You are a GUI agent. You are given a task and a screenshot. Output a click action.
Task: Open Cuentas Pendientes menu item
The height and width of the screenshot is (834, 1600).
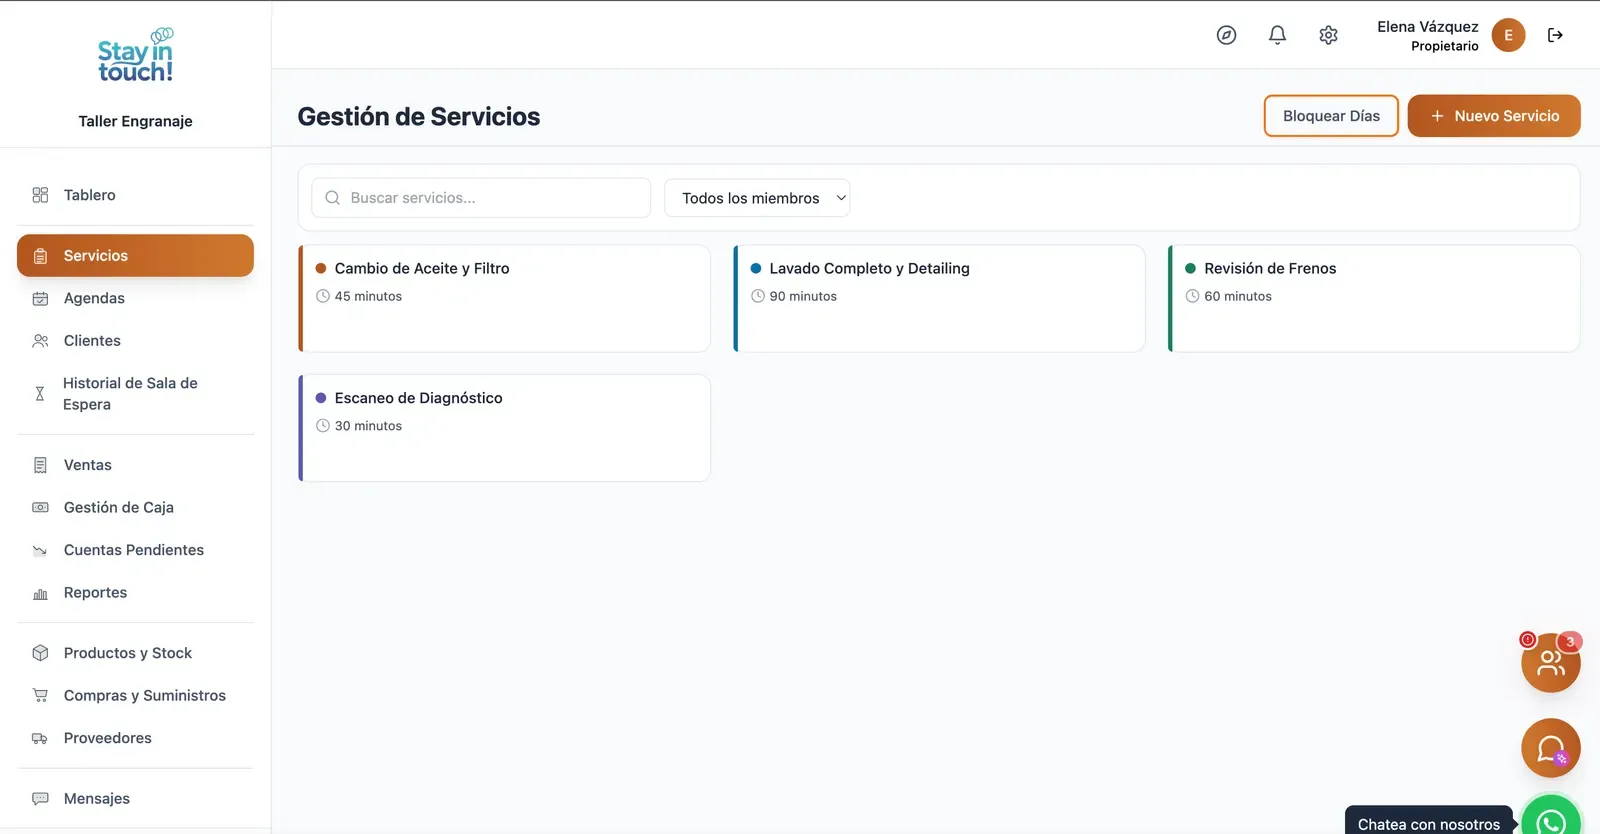(x=135, y=550)
